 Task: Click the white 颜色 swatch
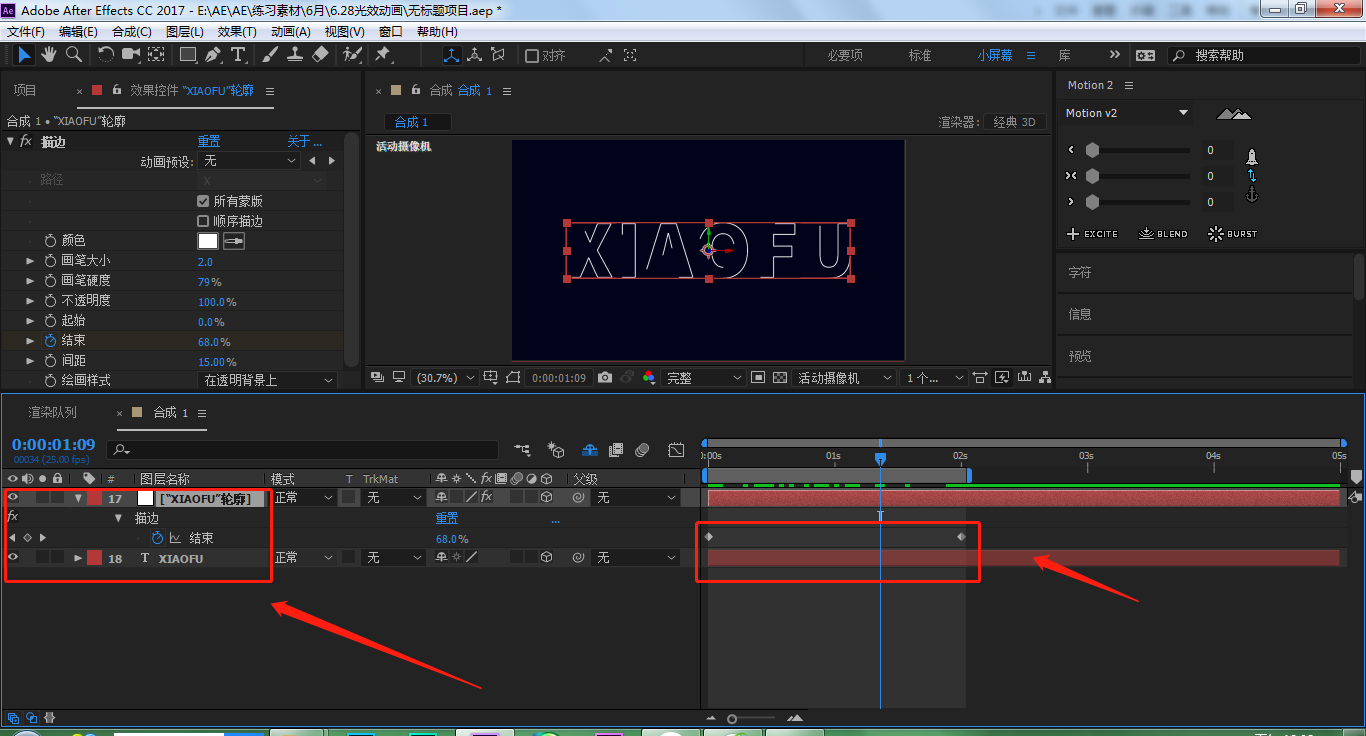click(208, 241)
